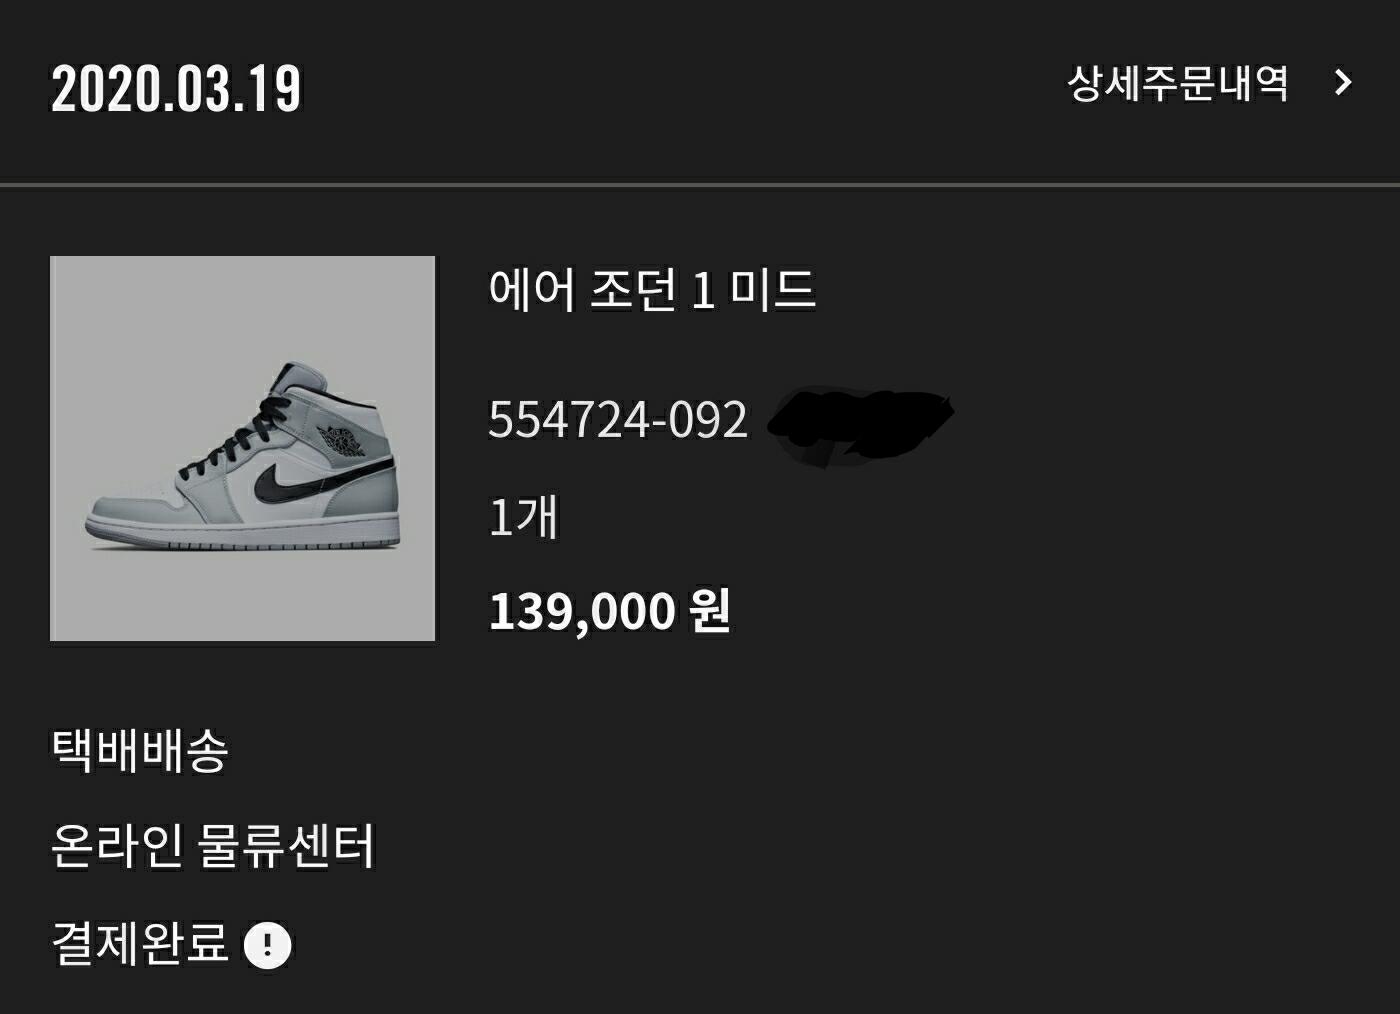Screen dimensions: 1400x1014
Task: Click the order date 2020.03.19
Action: click(176, 89)
